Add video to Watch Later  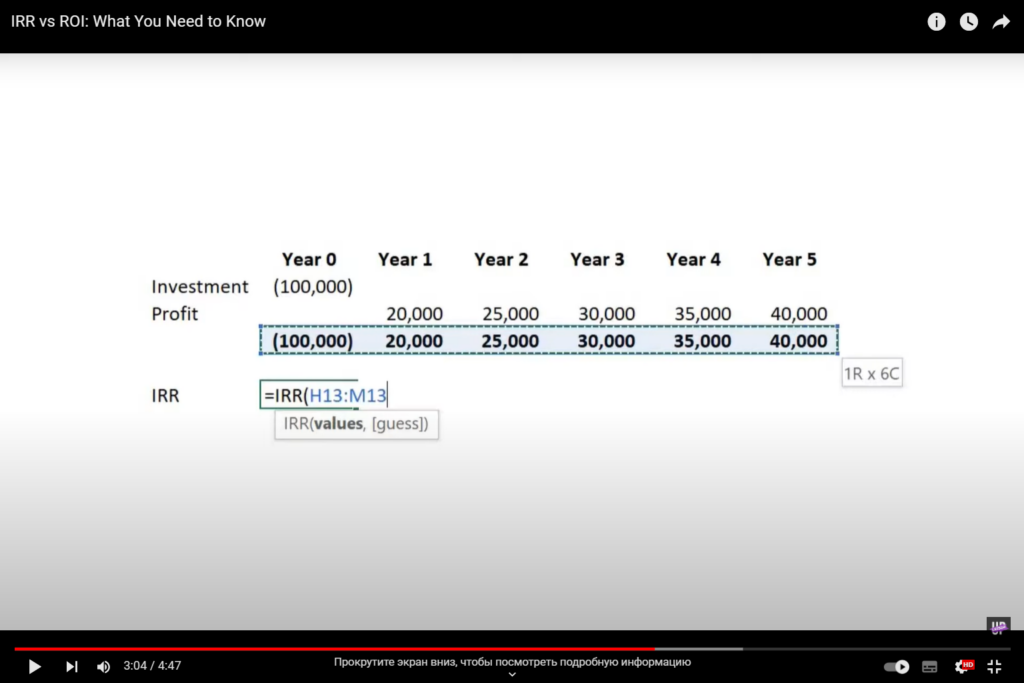coord(968,21)
